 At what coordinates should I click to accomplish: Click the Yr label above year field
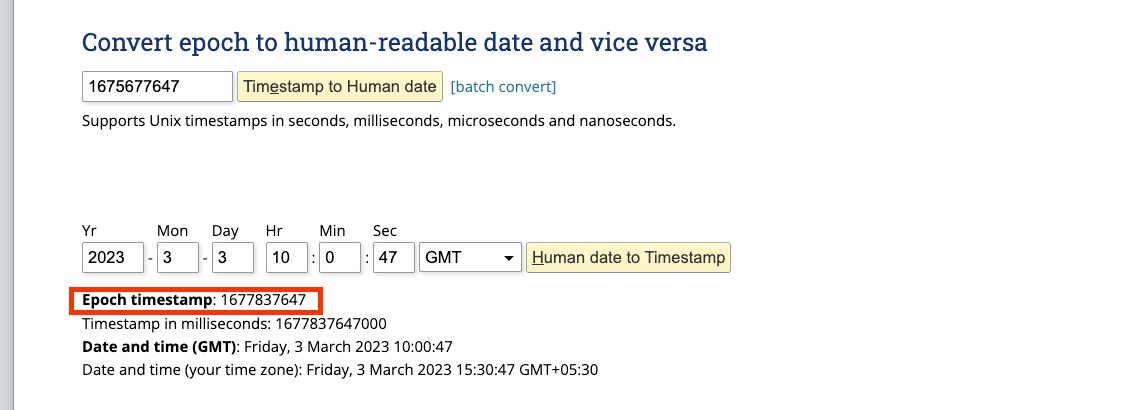pos(90,231)
